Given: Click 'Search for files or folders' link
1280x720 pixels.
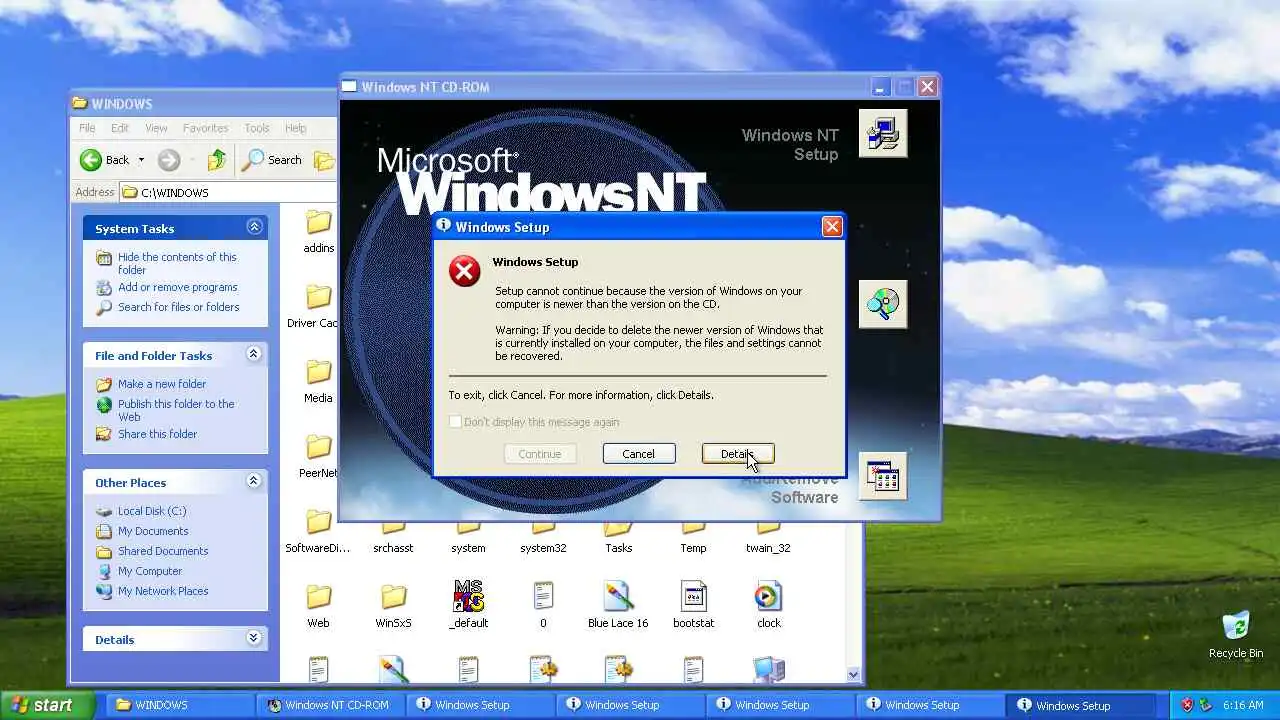Looking at the screenshot, I should click(x=179, y=307).
